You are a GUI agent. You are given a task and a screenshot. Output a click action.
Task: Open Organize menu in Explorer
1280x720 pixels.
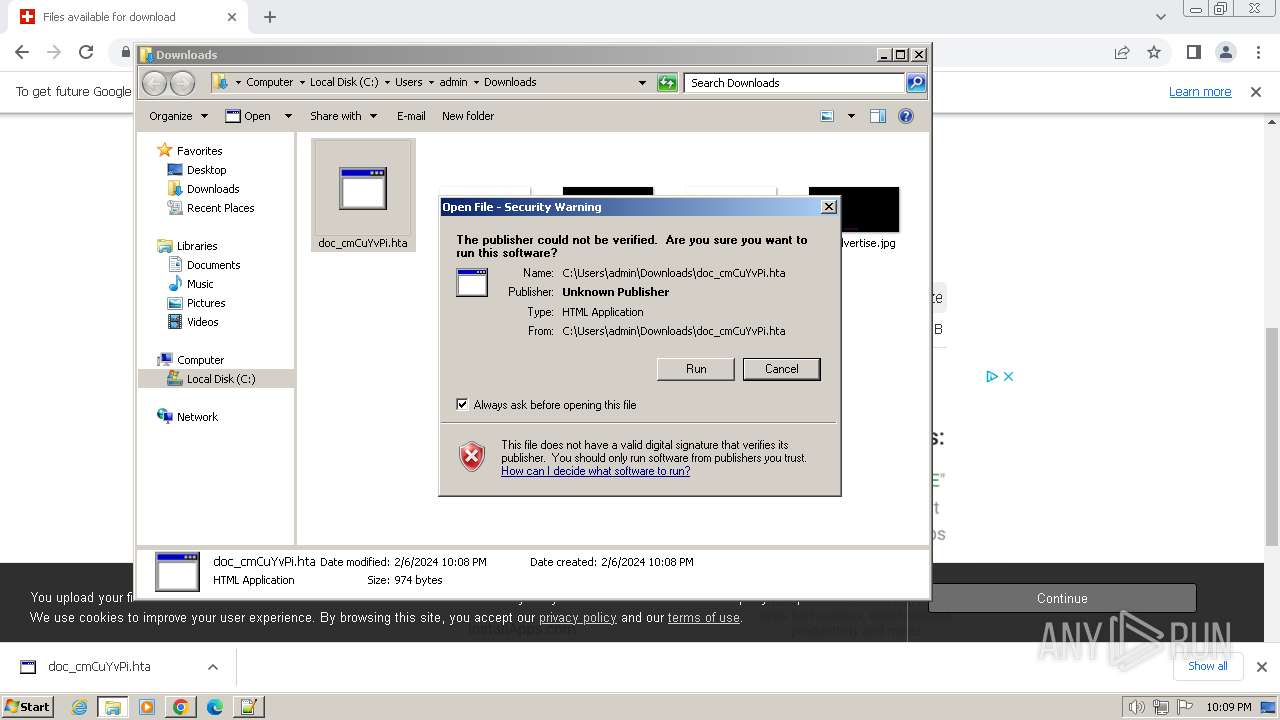(x=178, y=116)
